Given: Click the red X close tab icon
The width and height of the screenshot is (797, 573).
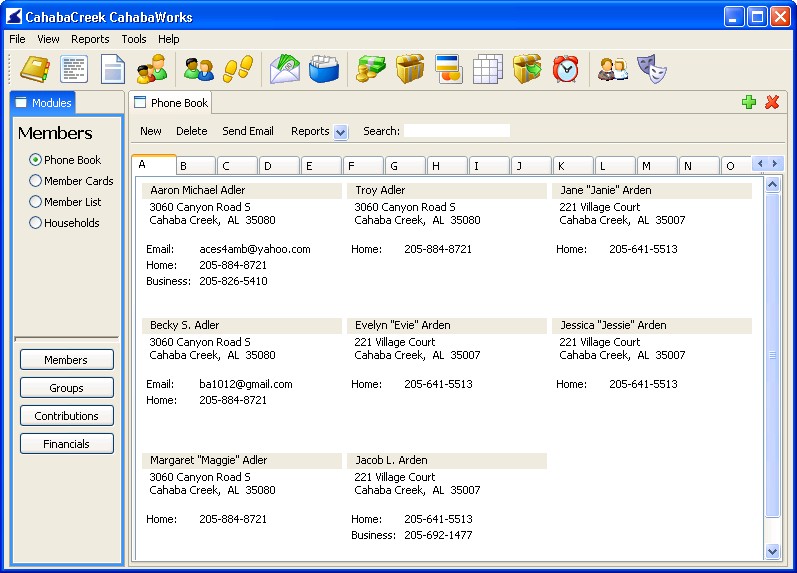Looking at the screenshot, I should tap(772, 102).
